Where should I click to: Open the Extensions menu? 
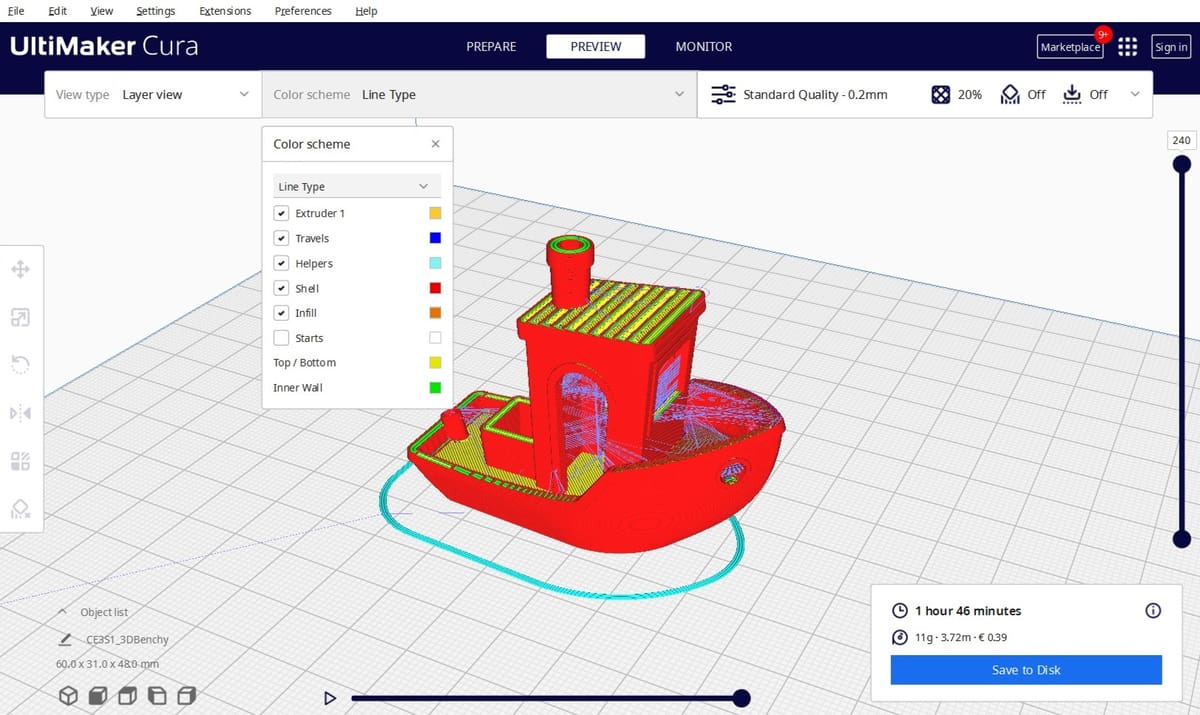(x=225, y=11)
